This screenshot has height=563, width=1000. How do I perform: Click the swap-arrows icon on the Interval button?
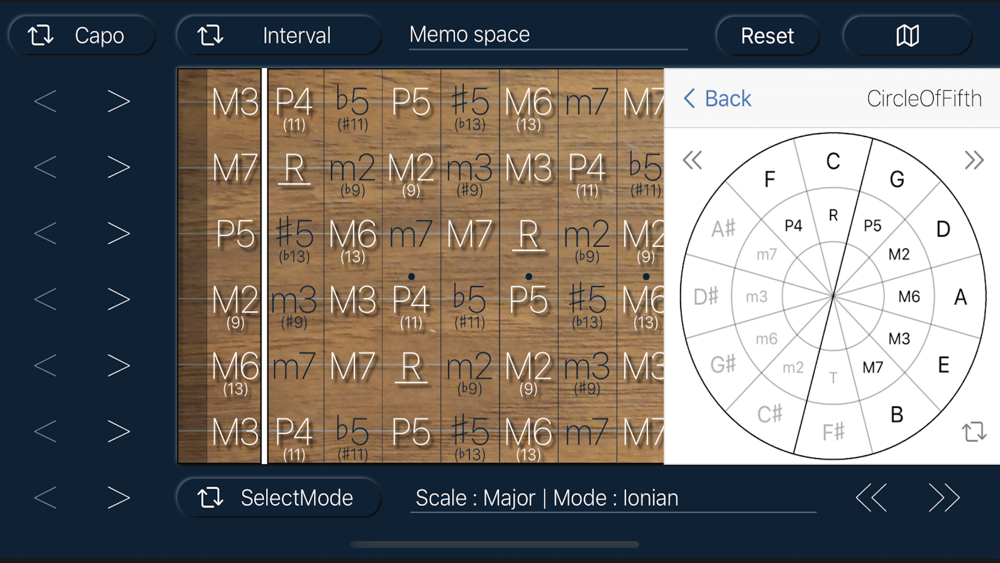pyautogui.click(x=210, y=35)
